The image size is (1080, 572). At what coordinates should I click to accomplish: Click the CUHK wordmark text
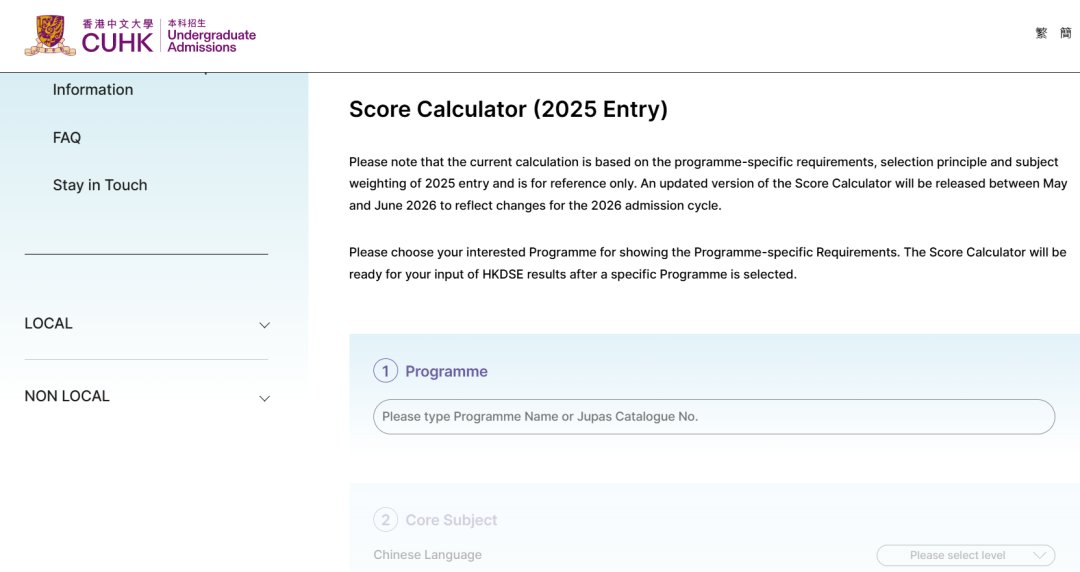[x=117, y=42]
